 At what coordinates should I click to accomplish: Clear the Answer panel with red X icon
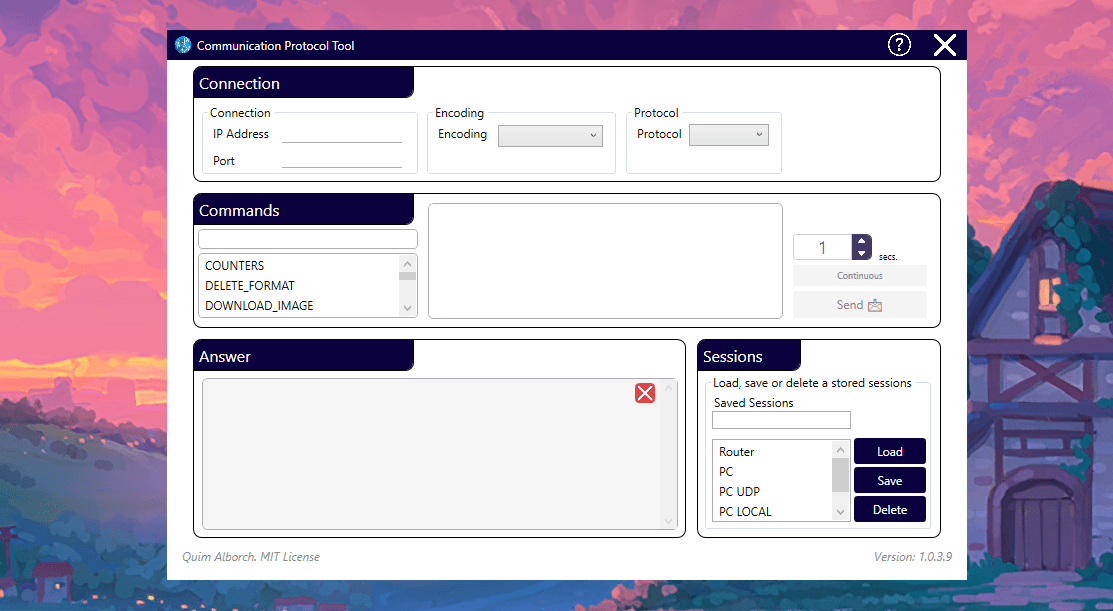click(x=645, y=393)
